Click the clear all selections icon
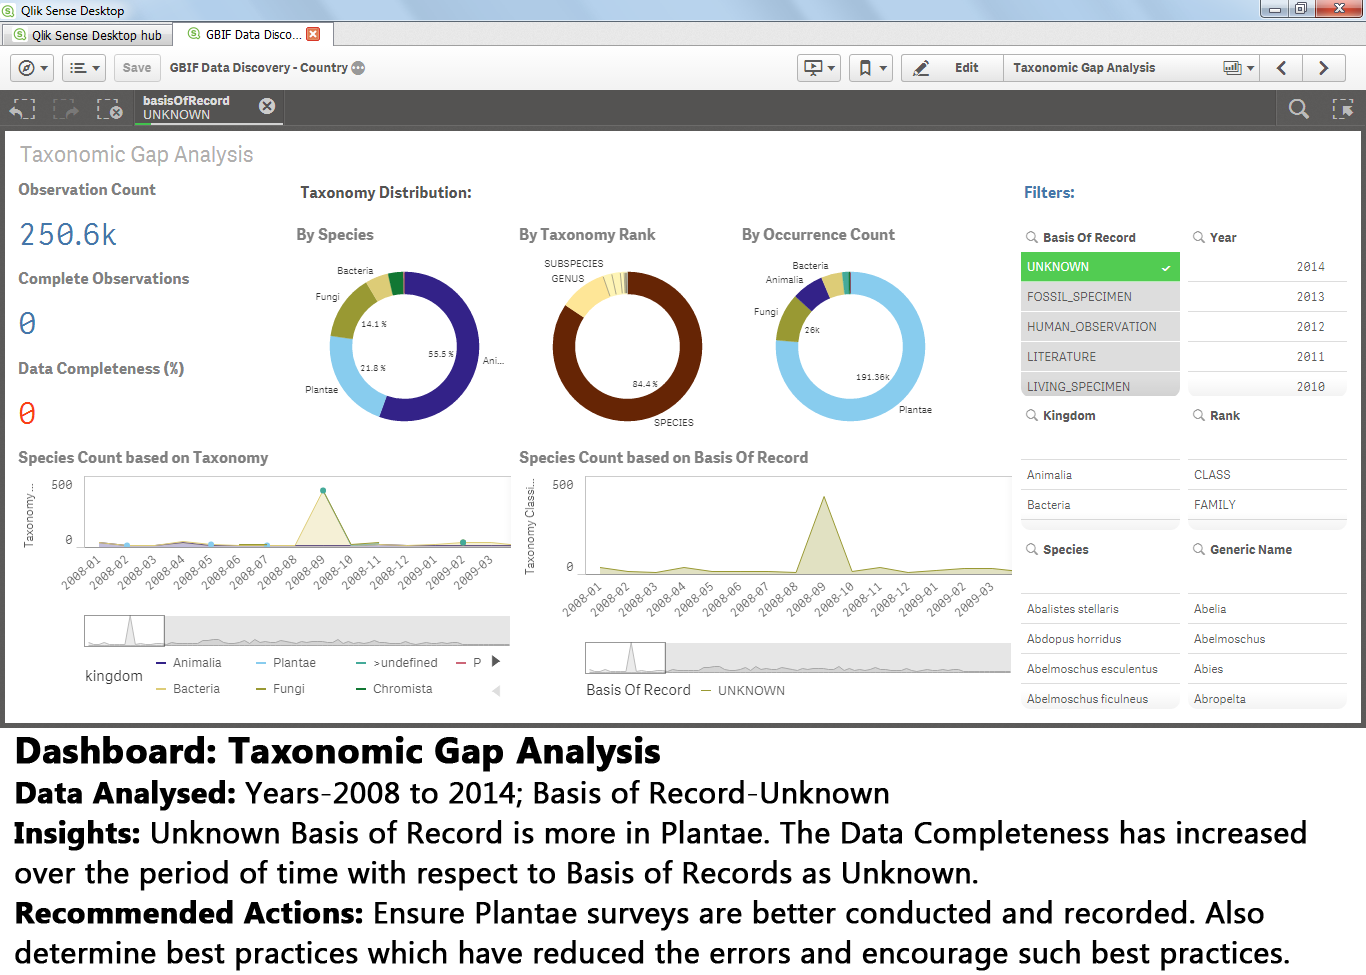Screen dimensions: 1366x975 coord(109,109)
